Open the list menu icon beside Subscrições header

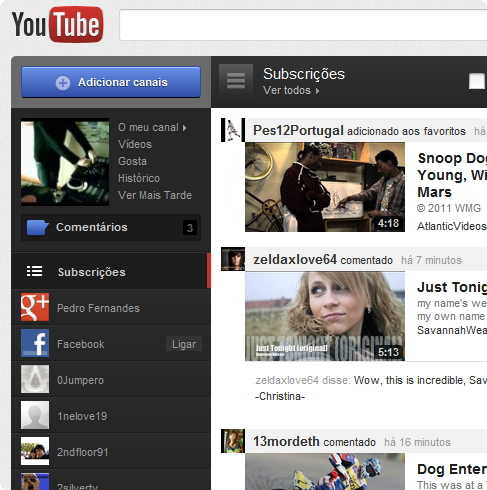236,81
